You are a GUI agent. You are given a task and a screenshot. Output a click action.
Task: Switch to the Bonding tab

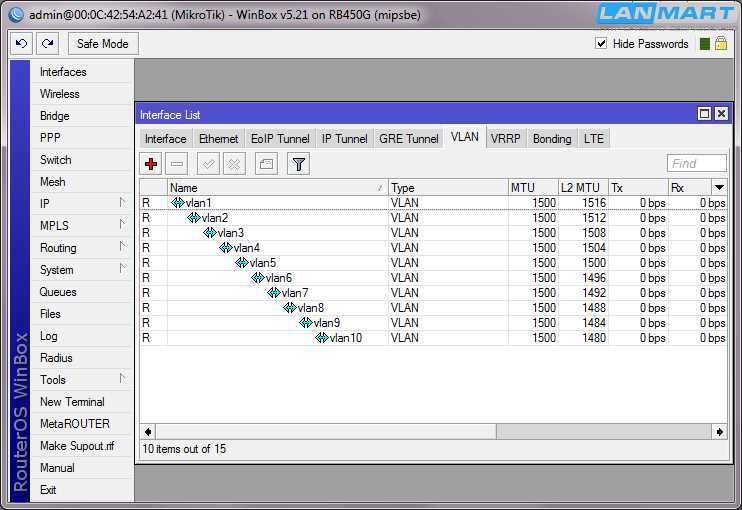coord(552,139)
